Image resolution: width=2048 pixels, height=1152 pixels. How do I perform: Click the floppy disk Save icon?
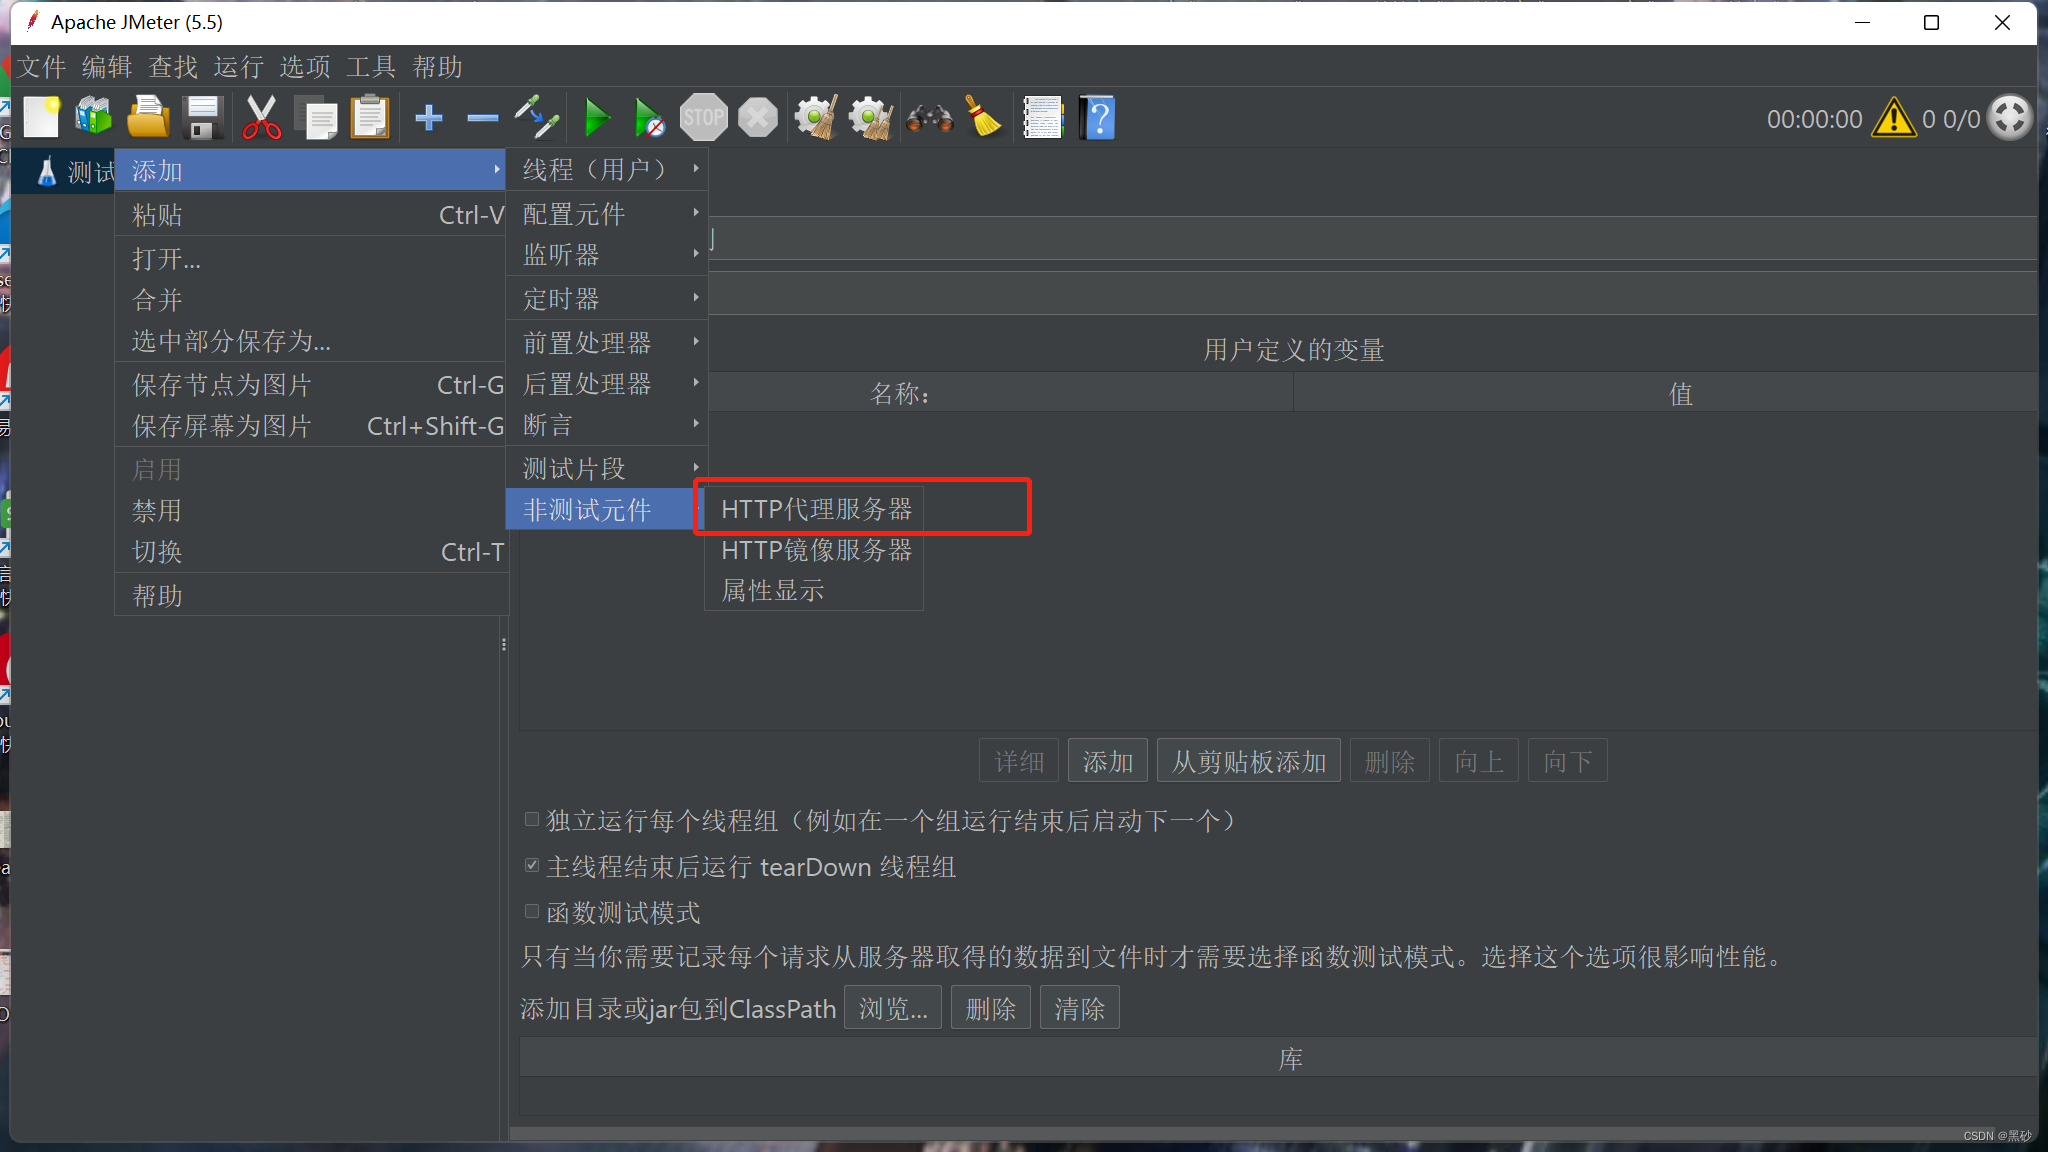(204, 118)
